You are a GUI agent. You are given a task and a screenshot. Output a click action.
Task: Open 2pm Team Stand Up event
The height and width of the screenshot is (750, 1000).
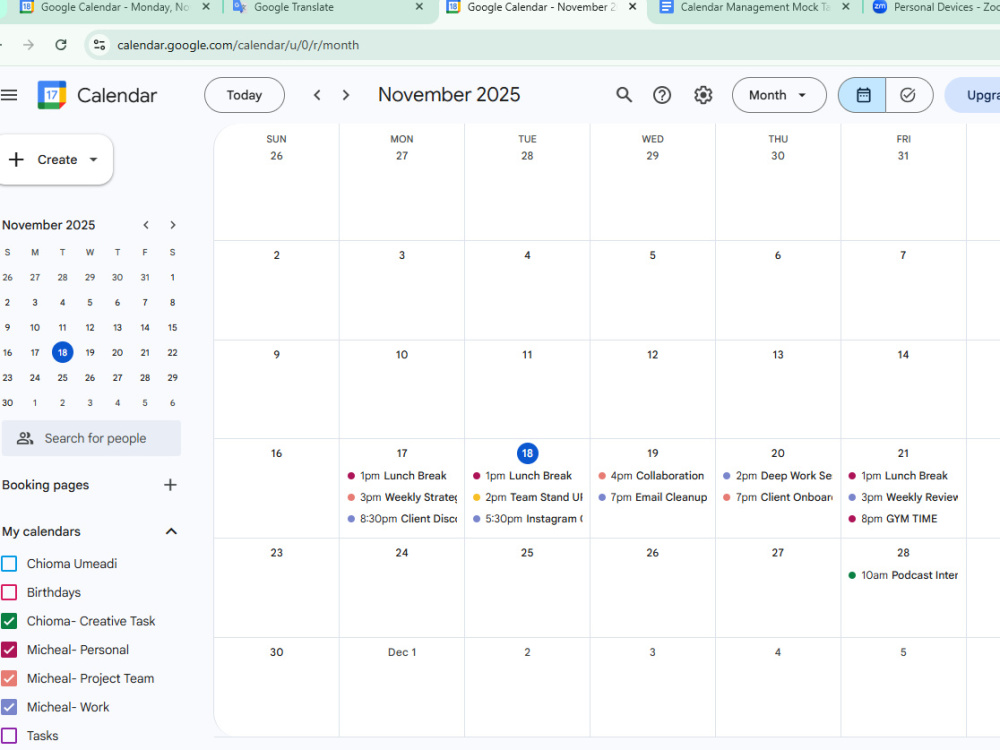(528, 497)
